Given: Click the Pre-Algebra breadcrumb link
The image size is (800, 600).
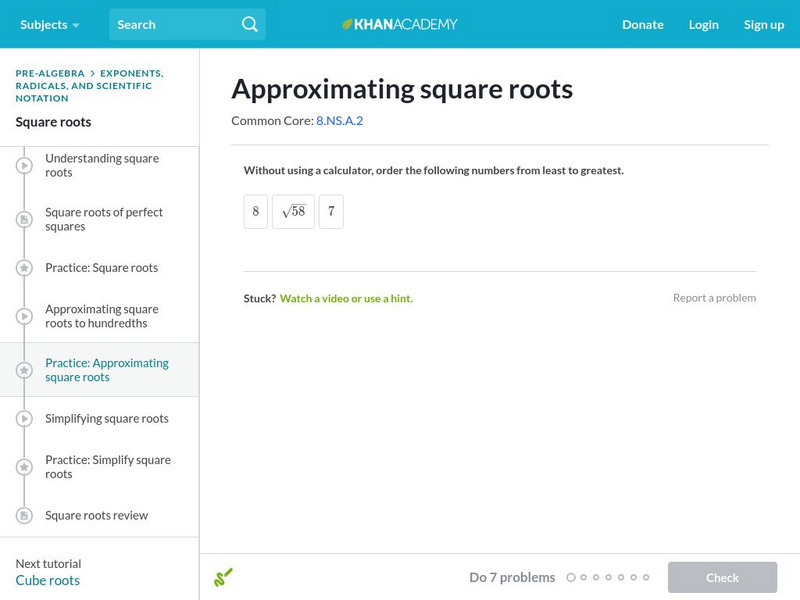Looking at the screenshot, I should coord(50,73).
